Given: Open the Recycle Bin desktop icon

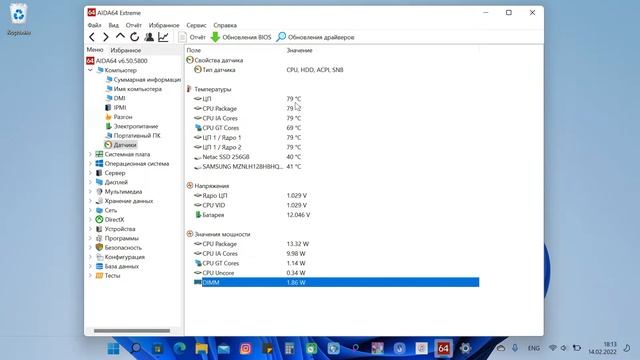Looking at the screenshot, I should click(19, 20).
